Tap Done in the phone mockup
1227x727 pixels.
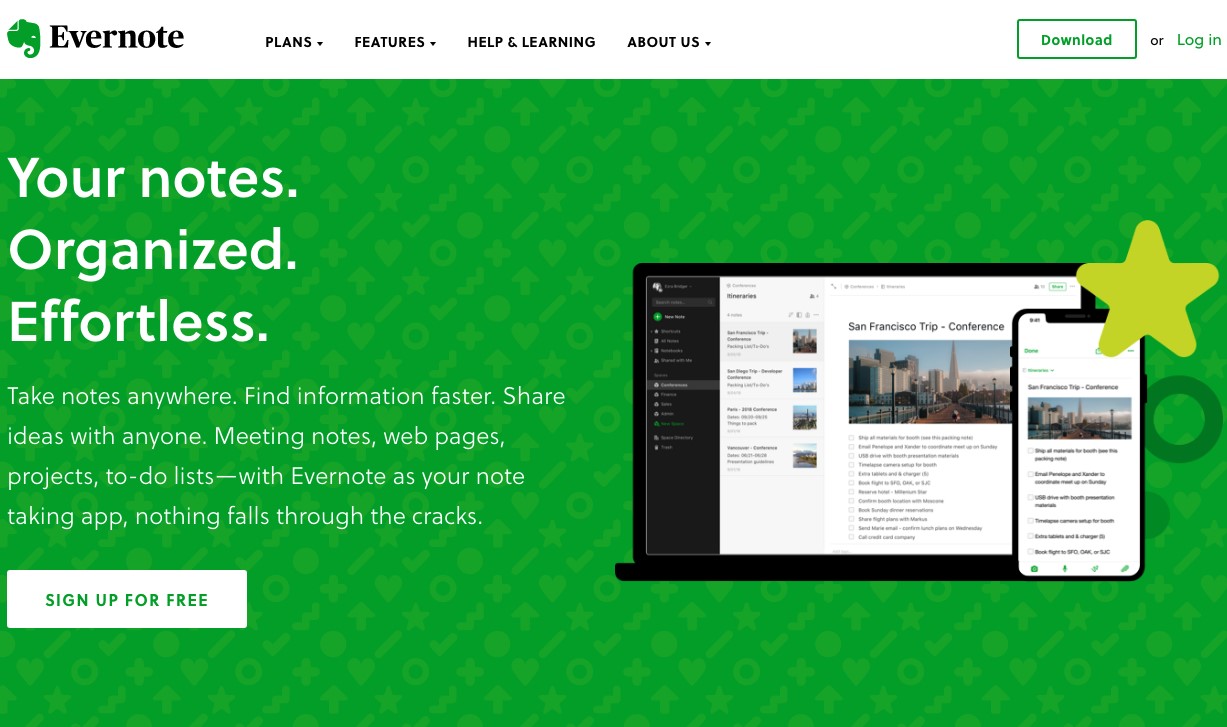click(1031, 351)
